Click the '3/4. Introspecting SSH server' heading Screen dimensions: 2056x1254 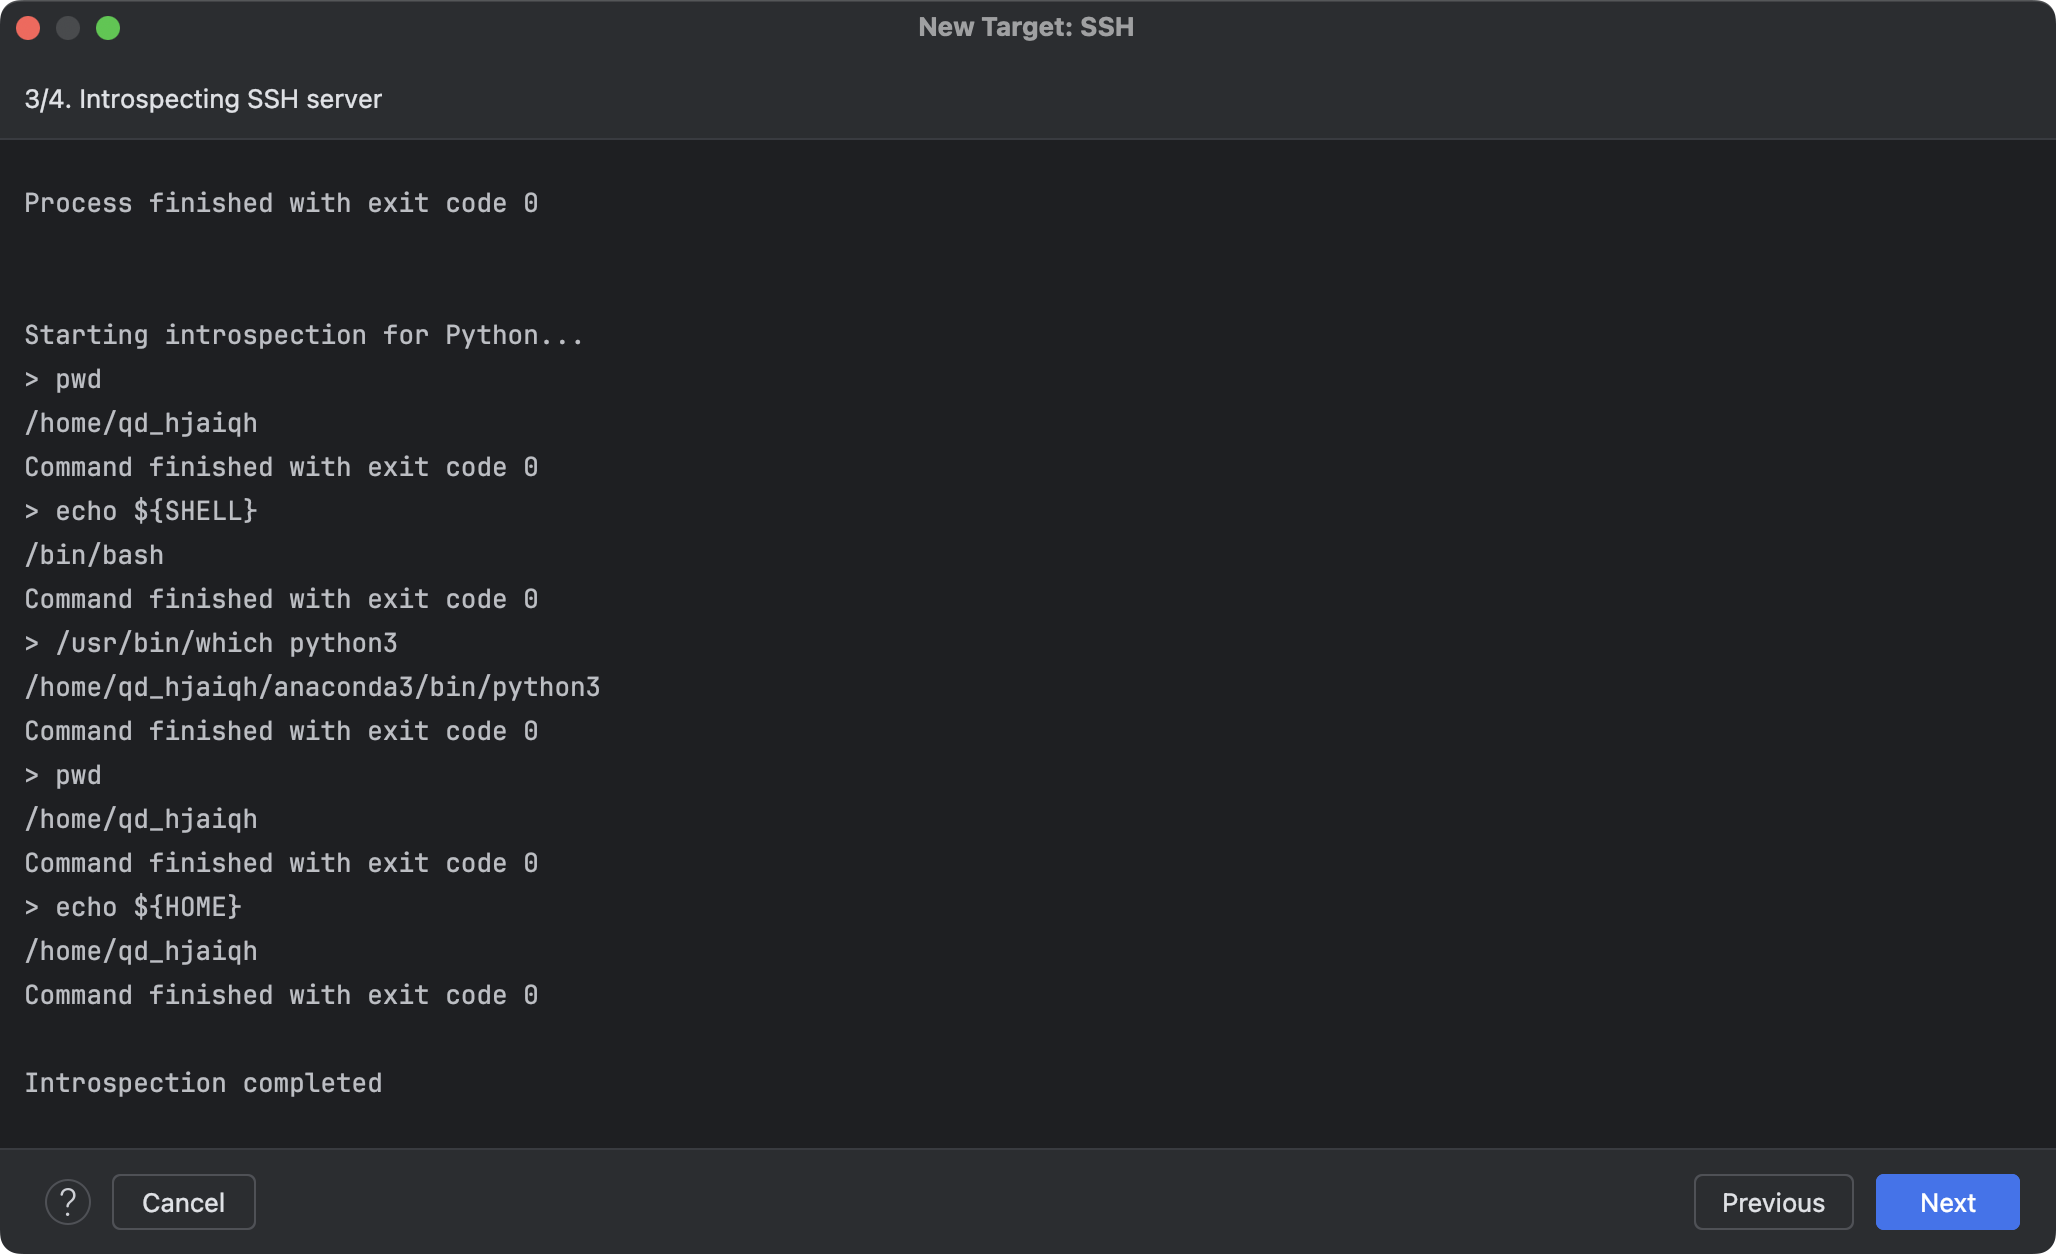click(203, 99)
